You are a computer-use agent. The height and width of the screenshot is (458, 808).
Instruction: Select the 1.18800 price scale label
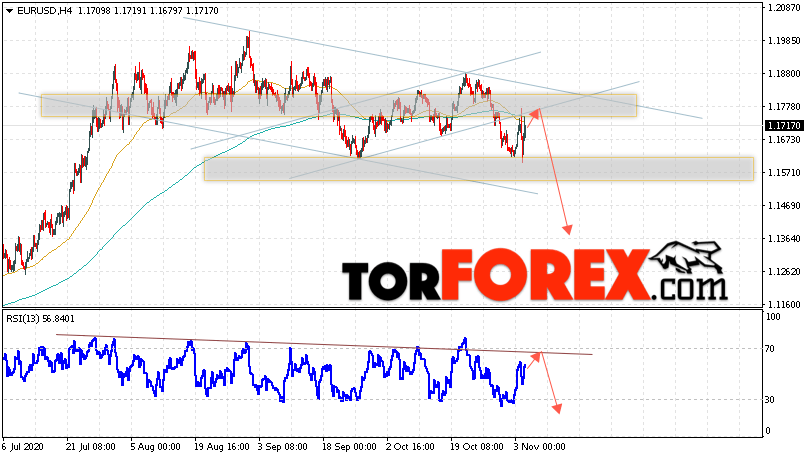click(784, 74)
